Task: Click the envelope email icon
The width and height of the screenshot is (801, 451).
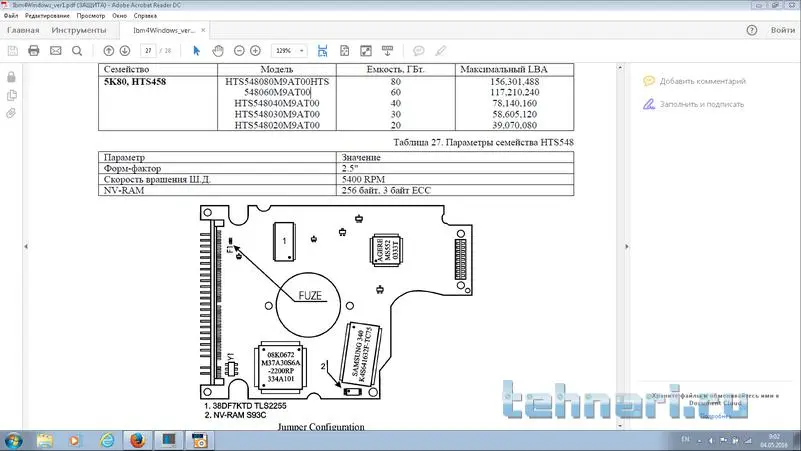Action: pos(55,50)
